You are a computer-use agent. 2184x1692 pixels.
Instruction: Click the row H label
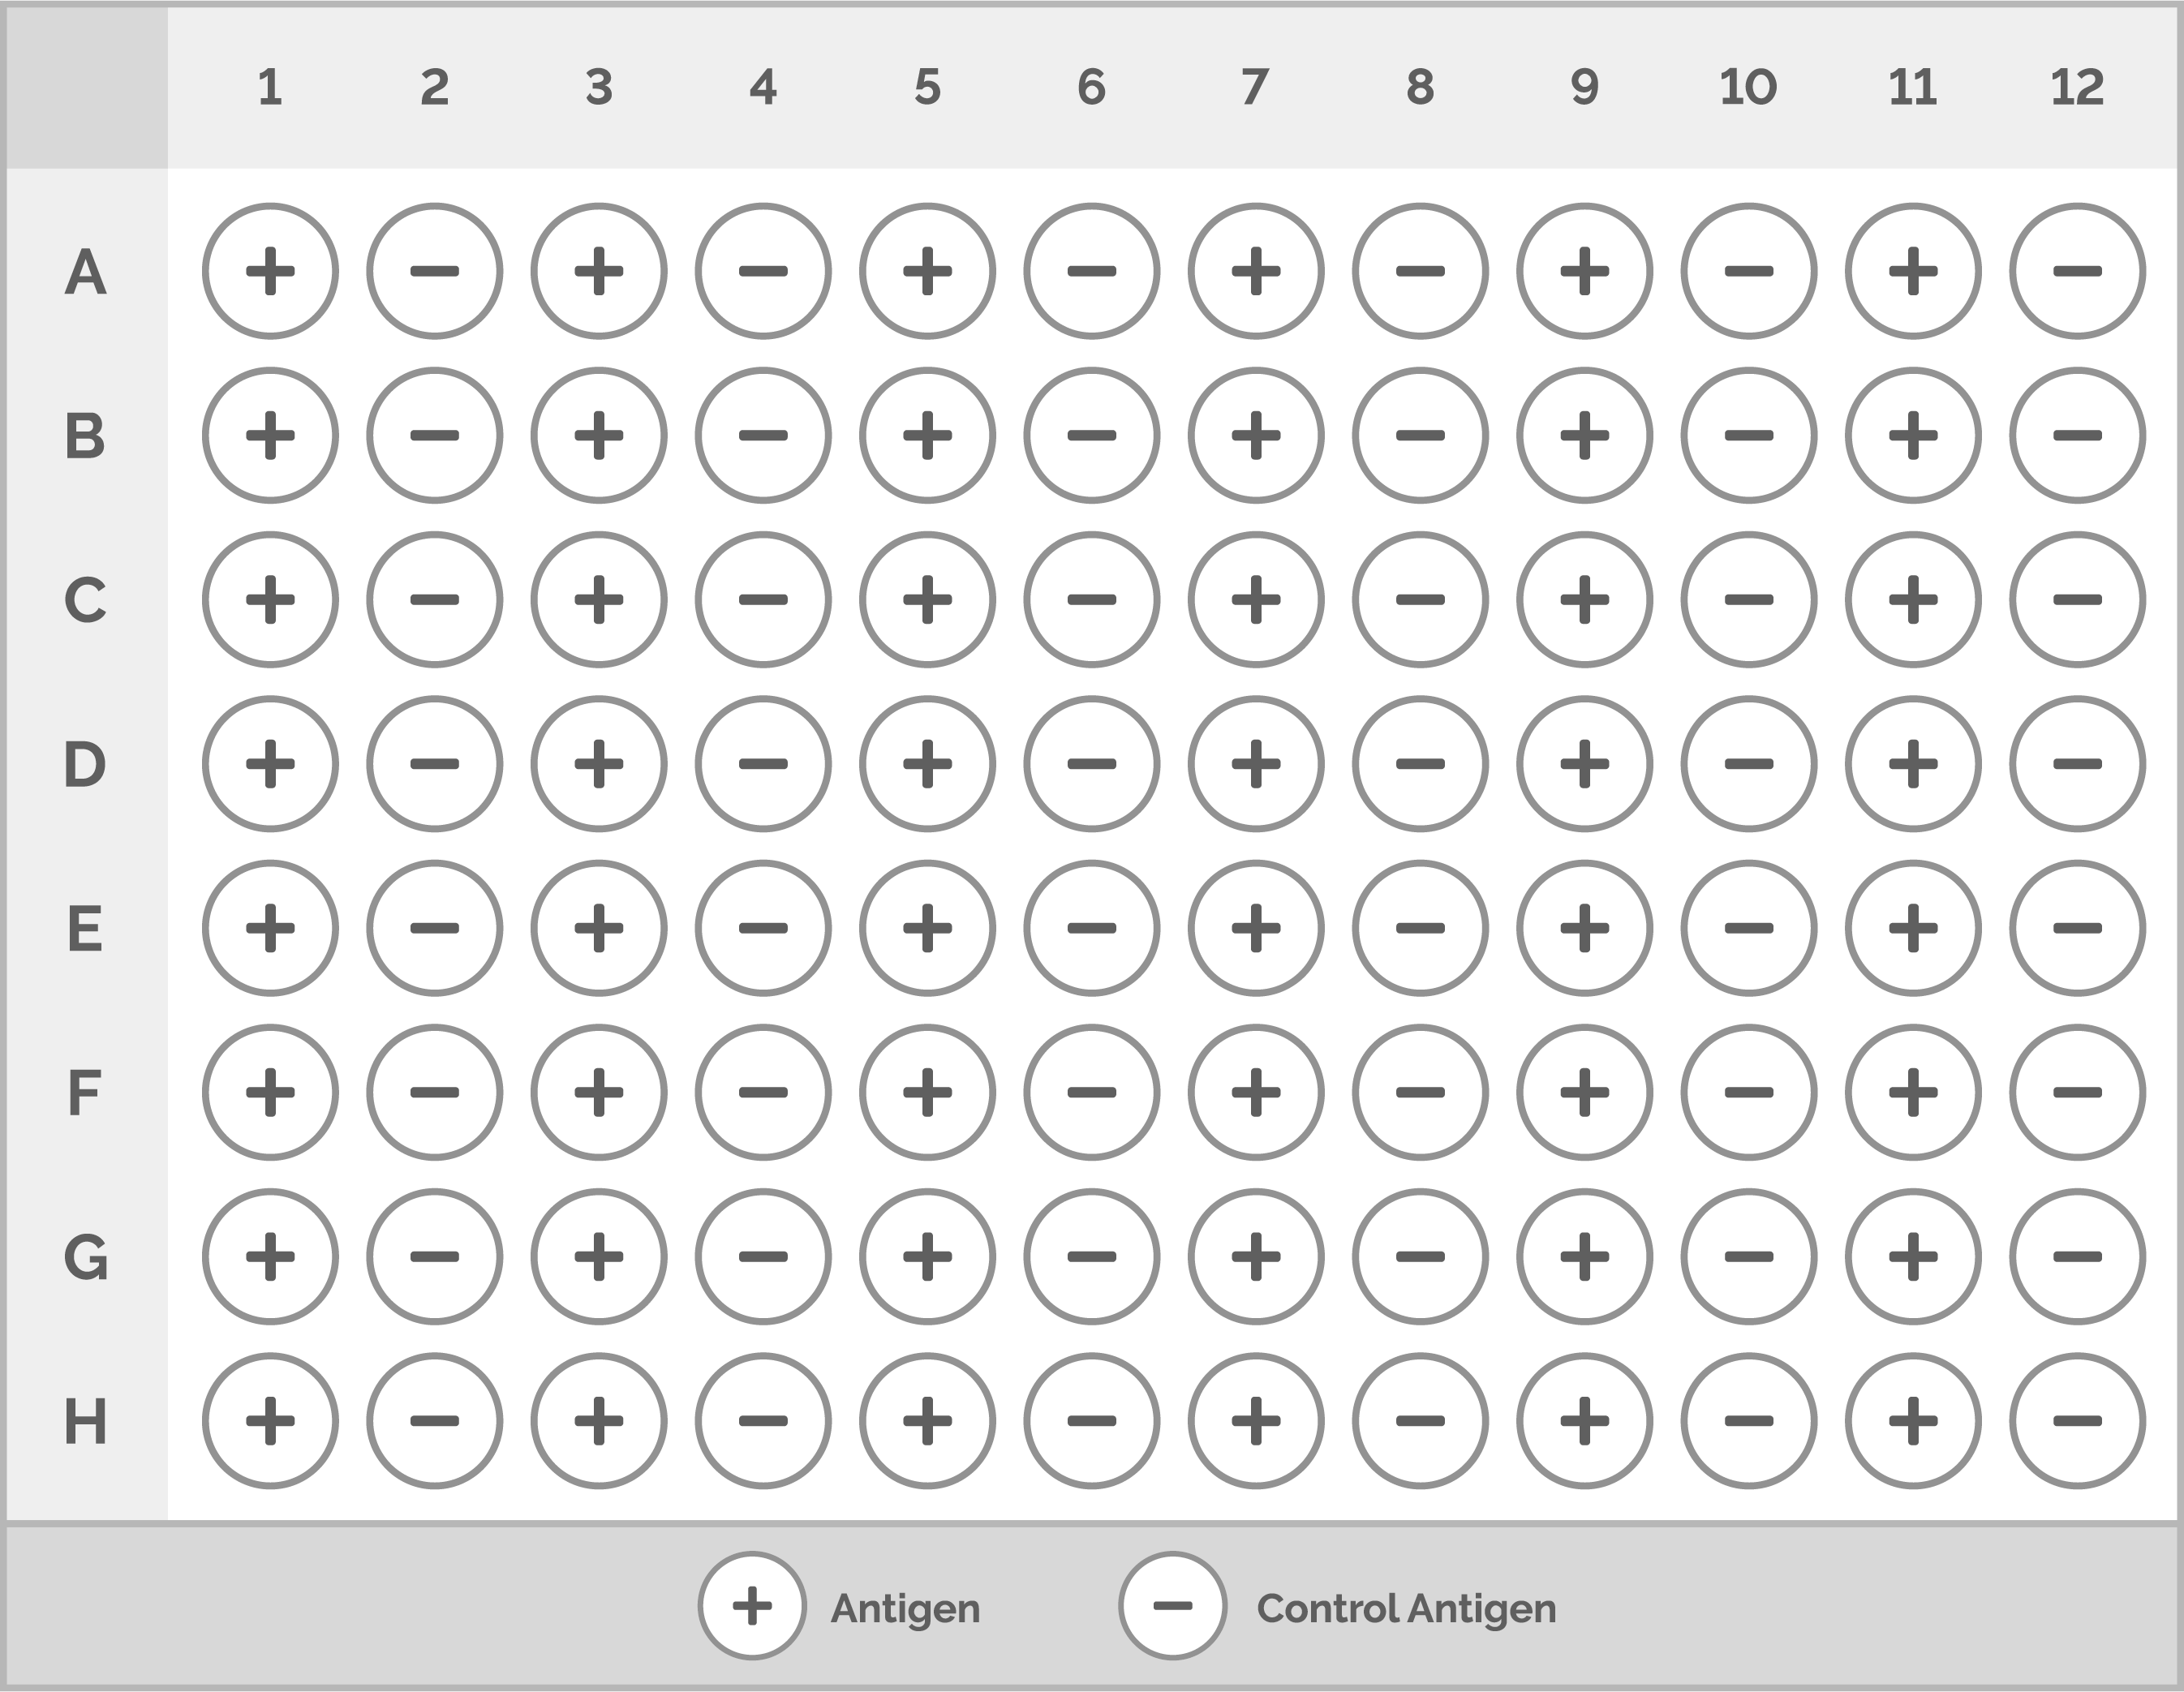[x=85, y=1422]
